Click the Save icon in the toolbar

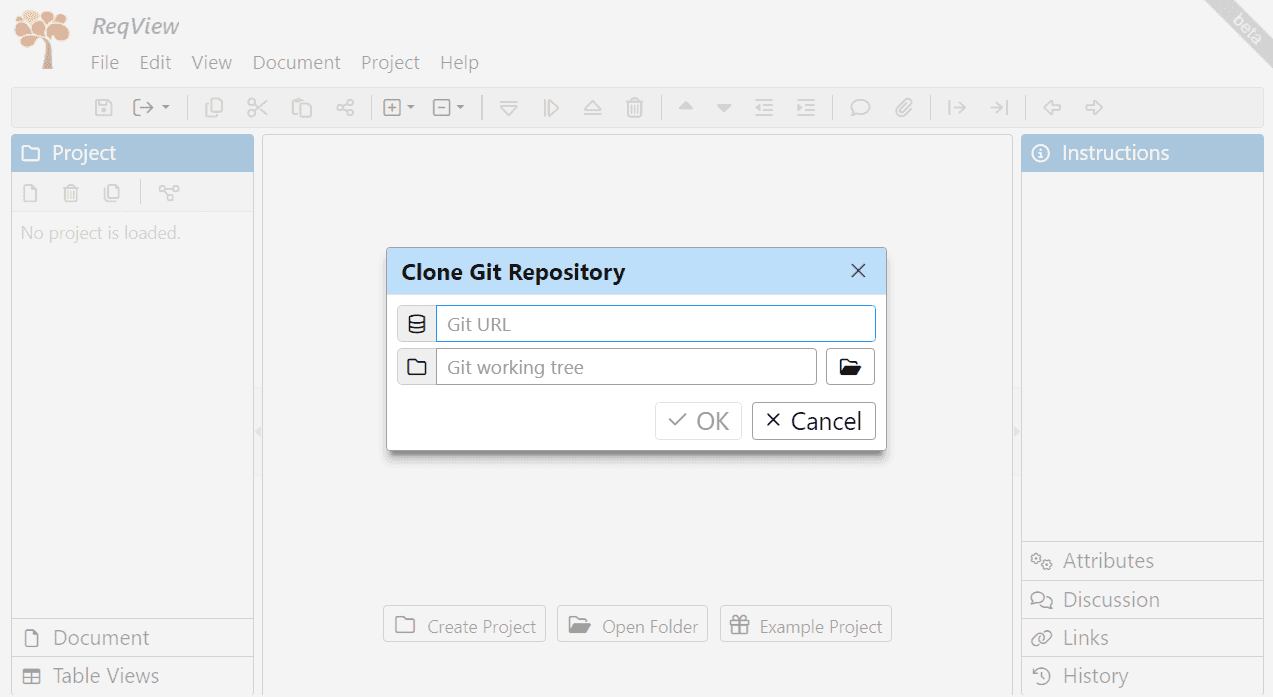click(103, 107)
